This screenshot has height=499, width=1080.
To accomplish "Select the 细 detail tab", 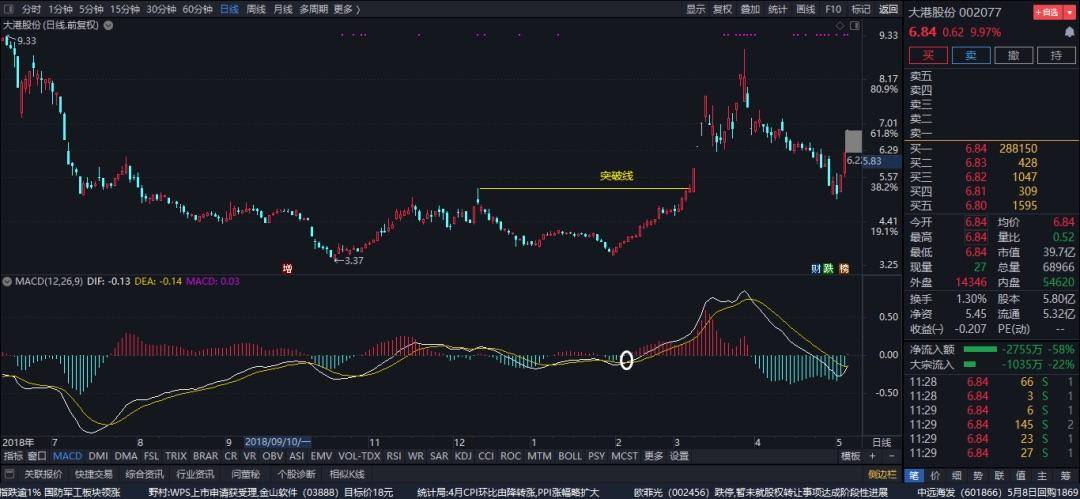I will tap(957, 475).
